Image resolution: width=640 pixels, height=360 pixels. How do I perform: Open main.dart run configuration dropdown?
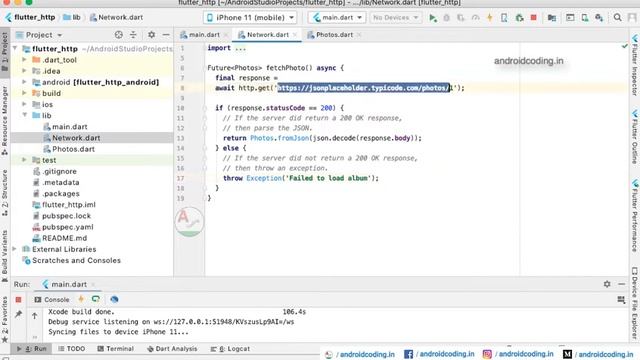(337, 18)
